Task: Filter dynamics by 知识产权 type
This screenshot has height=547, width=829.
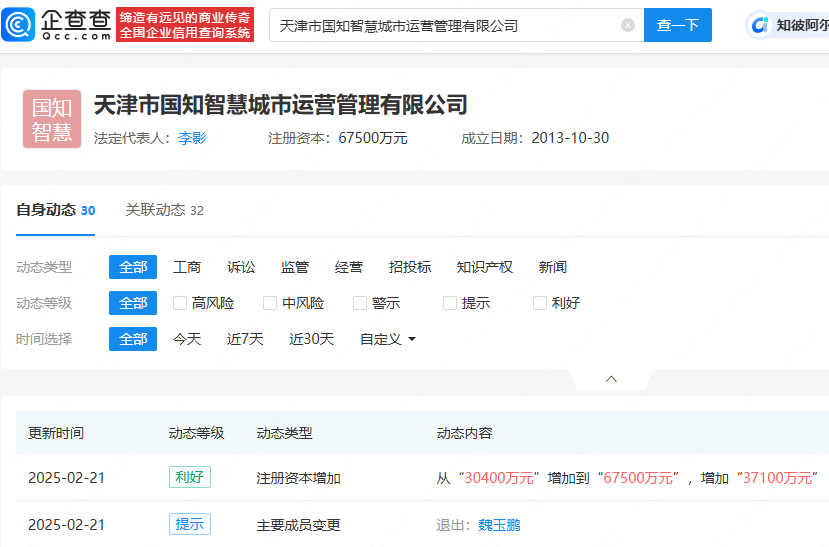Action: [484, 267]
